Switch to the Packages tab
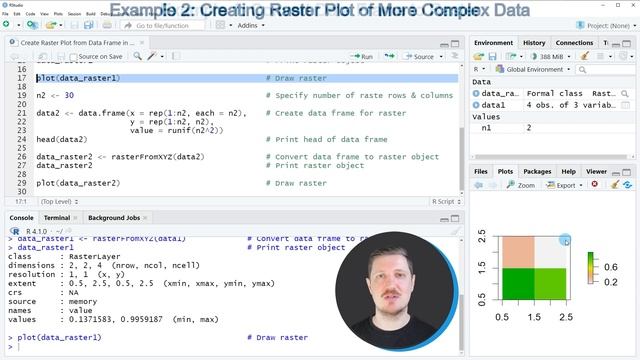640x360 pixels. (x=537, y=171)
